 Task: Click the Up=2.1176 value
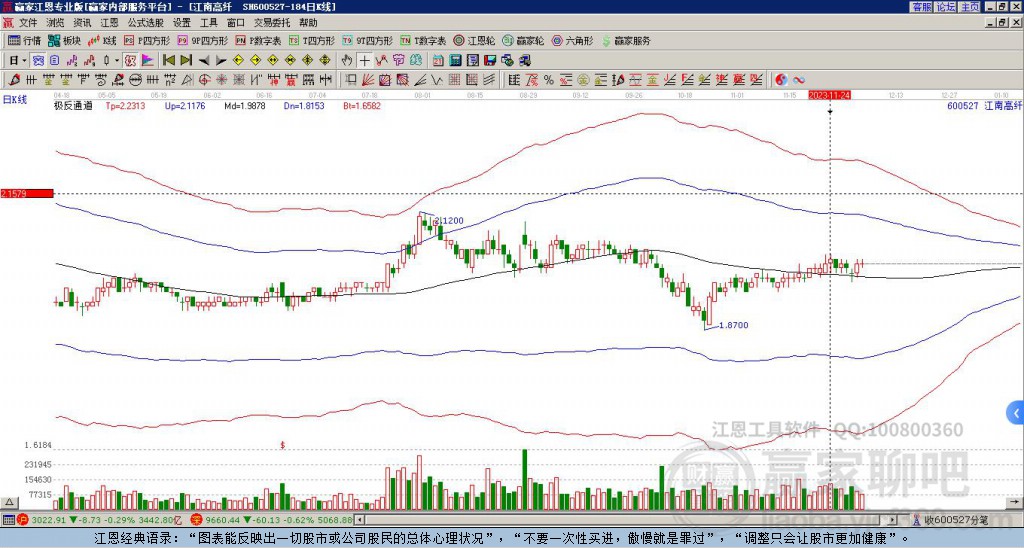[185, 105]
